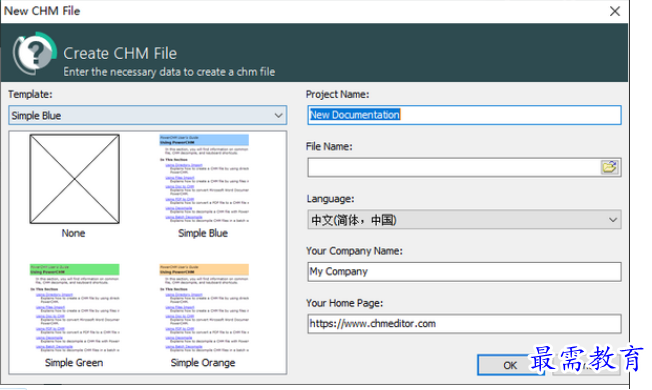Click the Your Company Name field

tap(464, 272)
